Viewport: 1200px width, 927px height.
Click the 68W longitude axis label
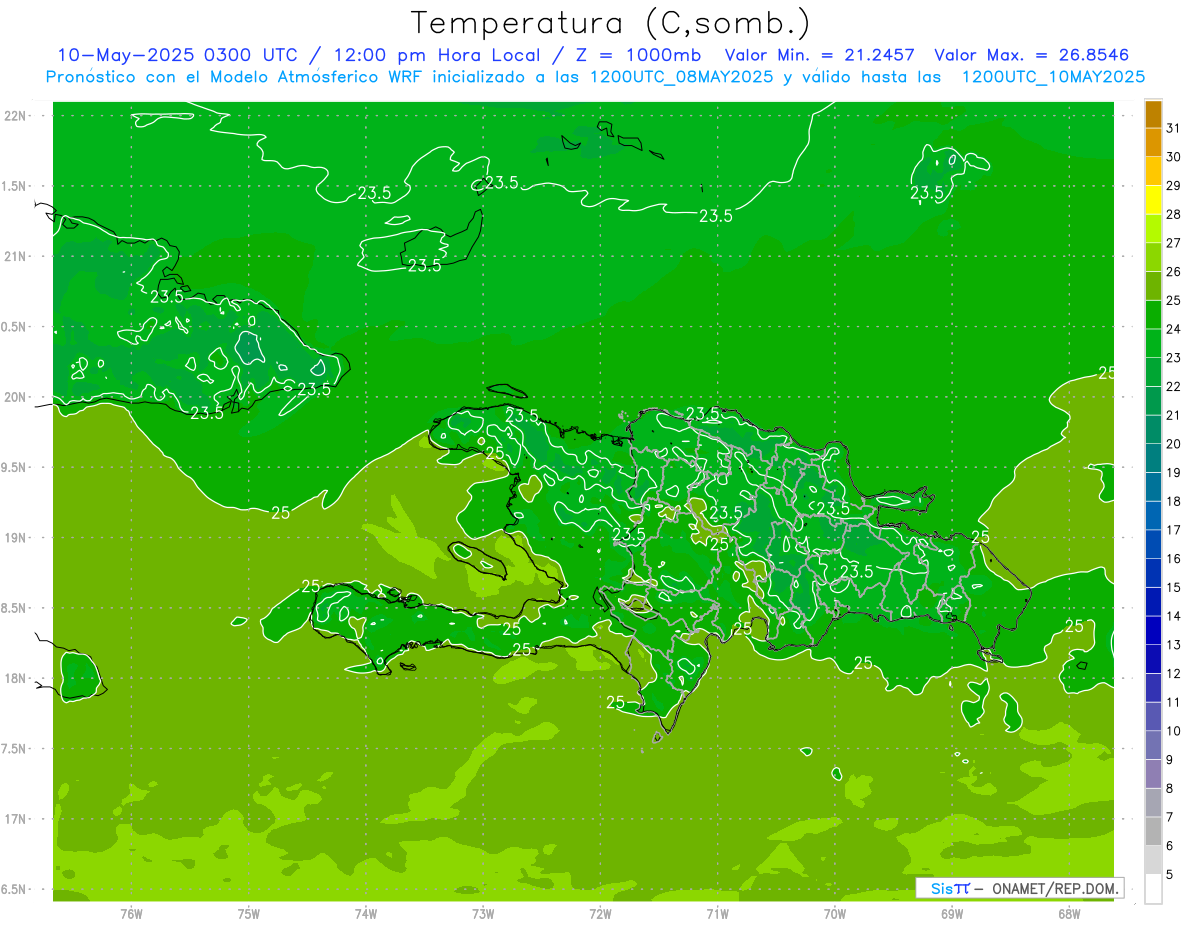point(1069,913)
